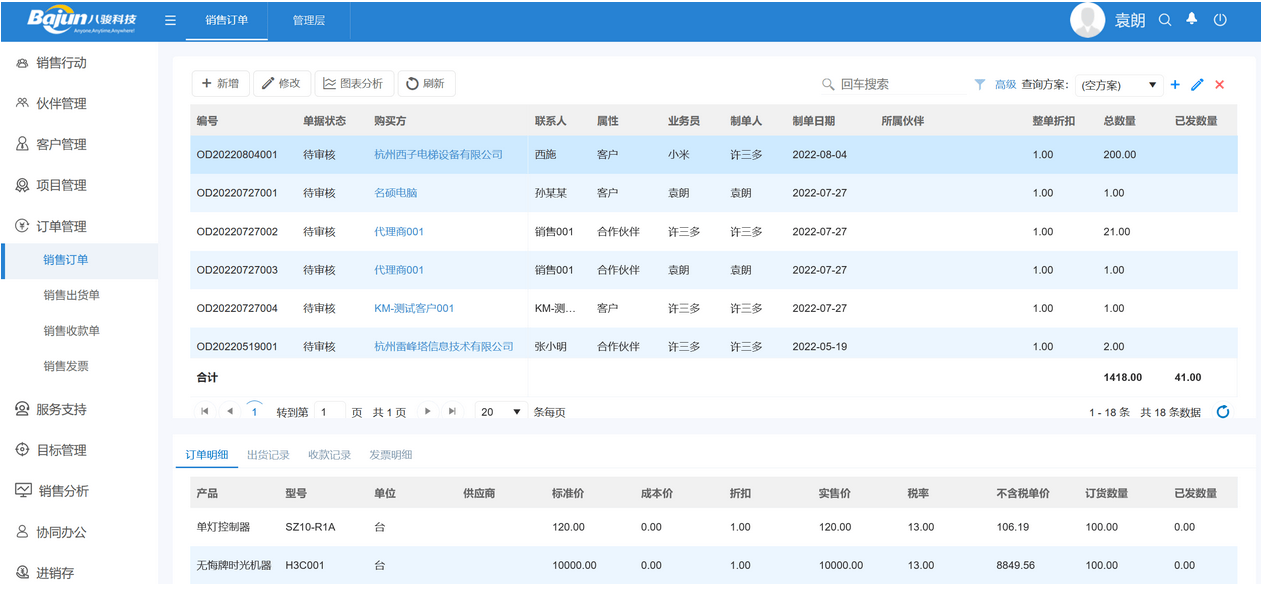Click the refresh (刷新) button
The image size is (1262, 600).
[x=426, y=83]
